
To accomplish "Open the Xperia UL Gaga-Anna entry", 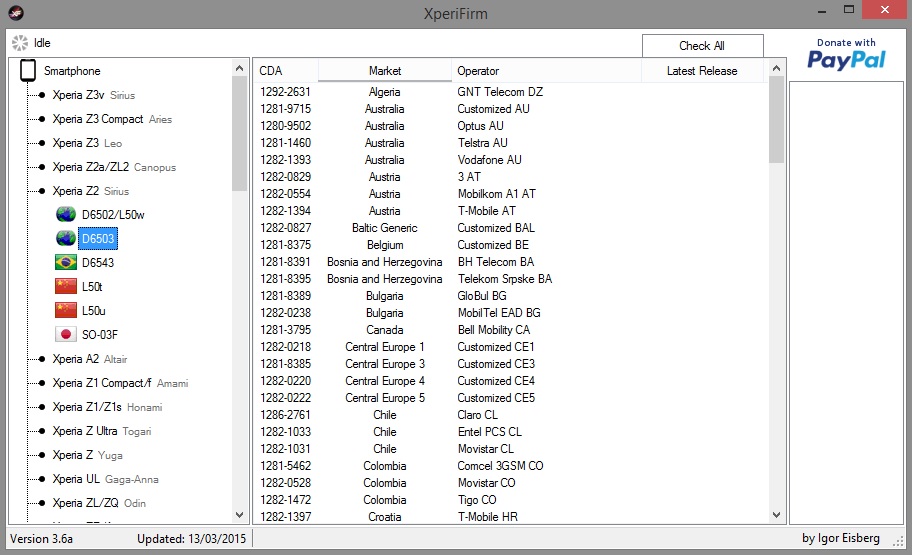I will pyautogui.click(x=105, y=479).
